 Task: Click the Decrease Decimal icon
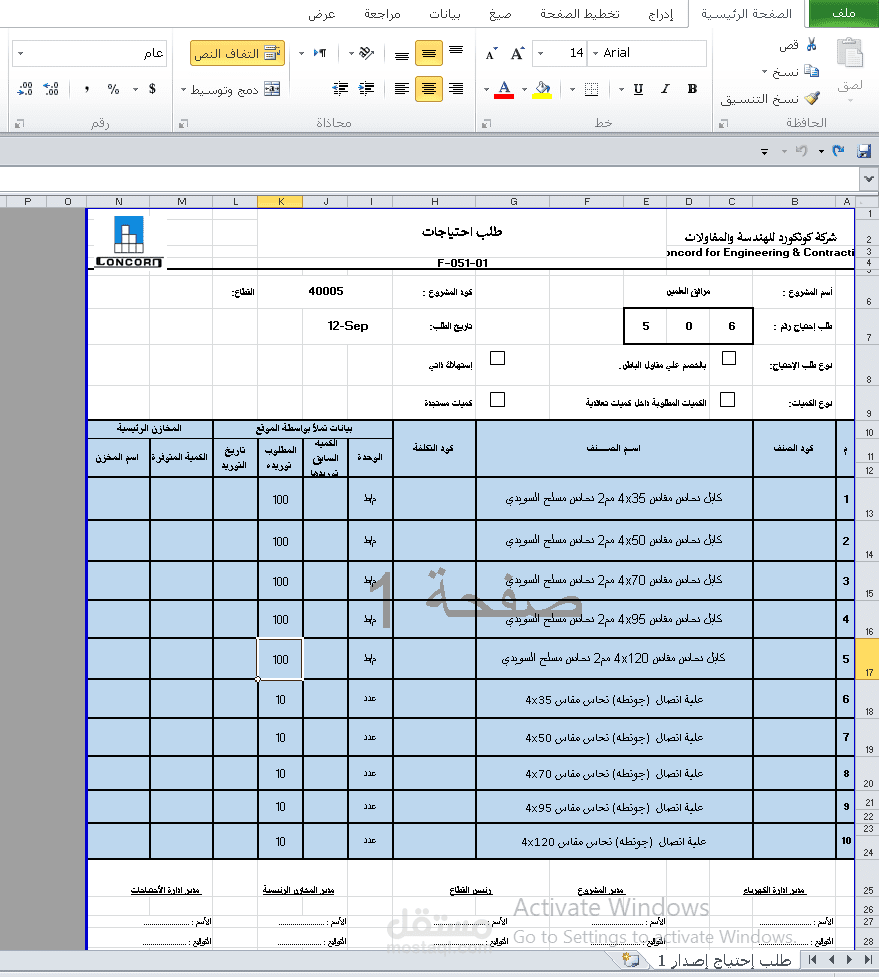[25, 89]
